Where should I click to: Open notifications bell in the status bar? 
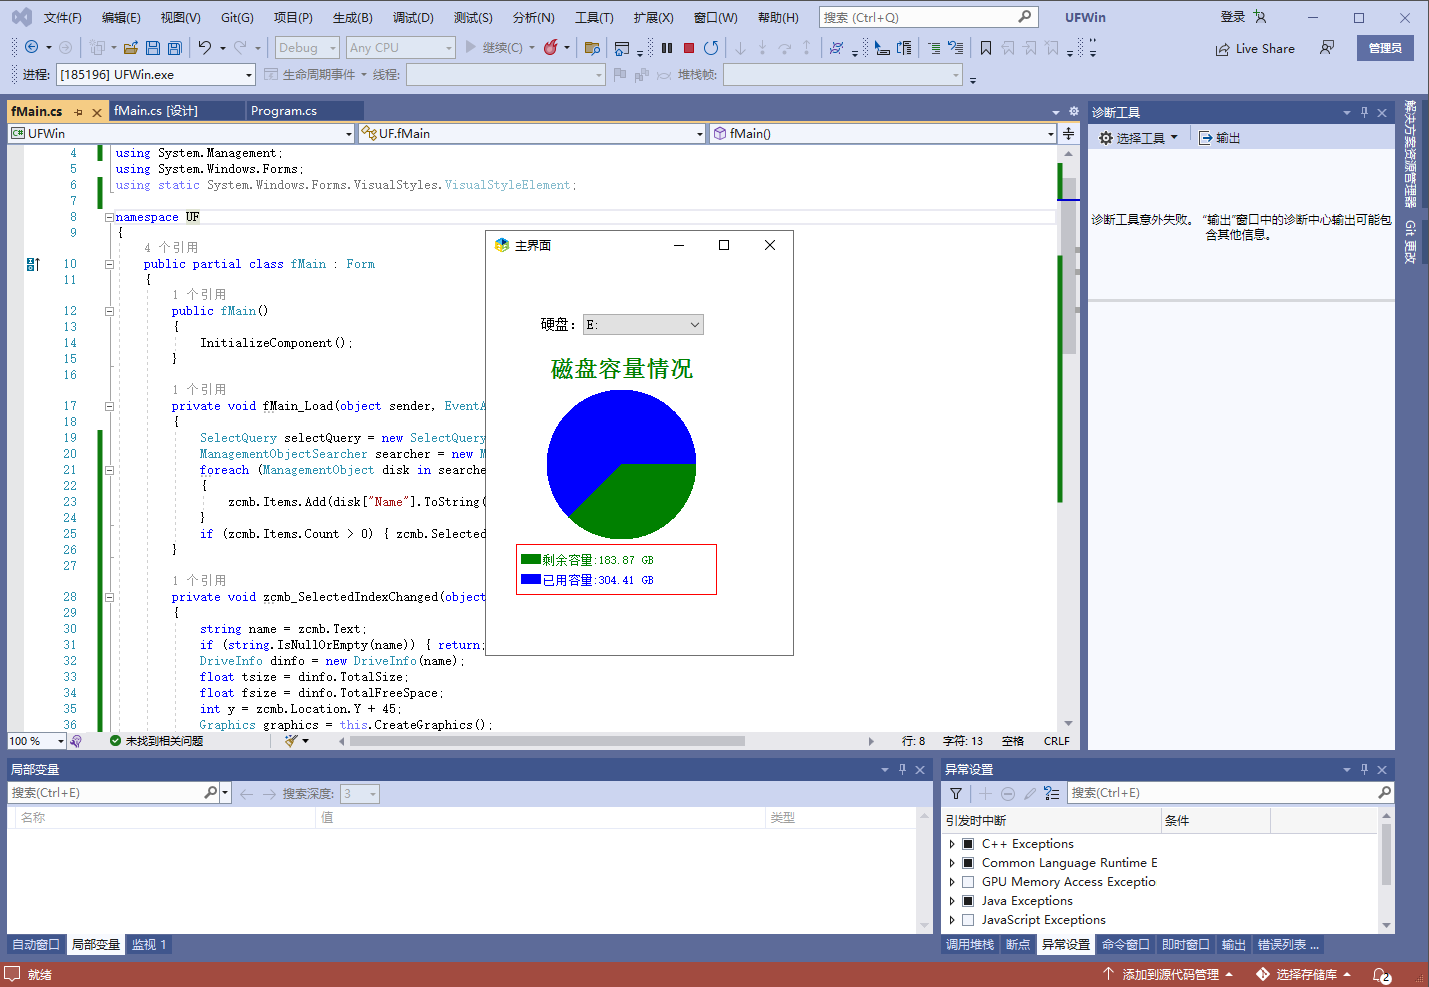click(1381, 975)
